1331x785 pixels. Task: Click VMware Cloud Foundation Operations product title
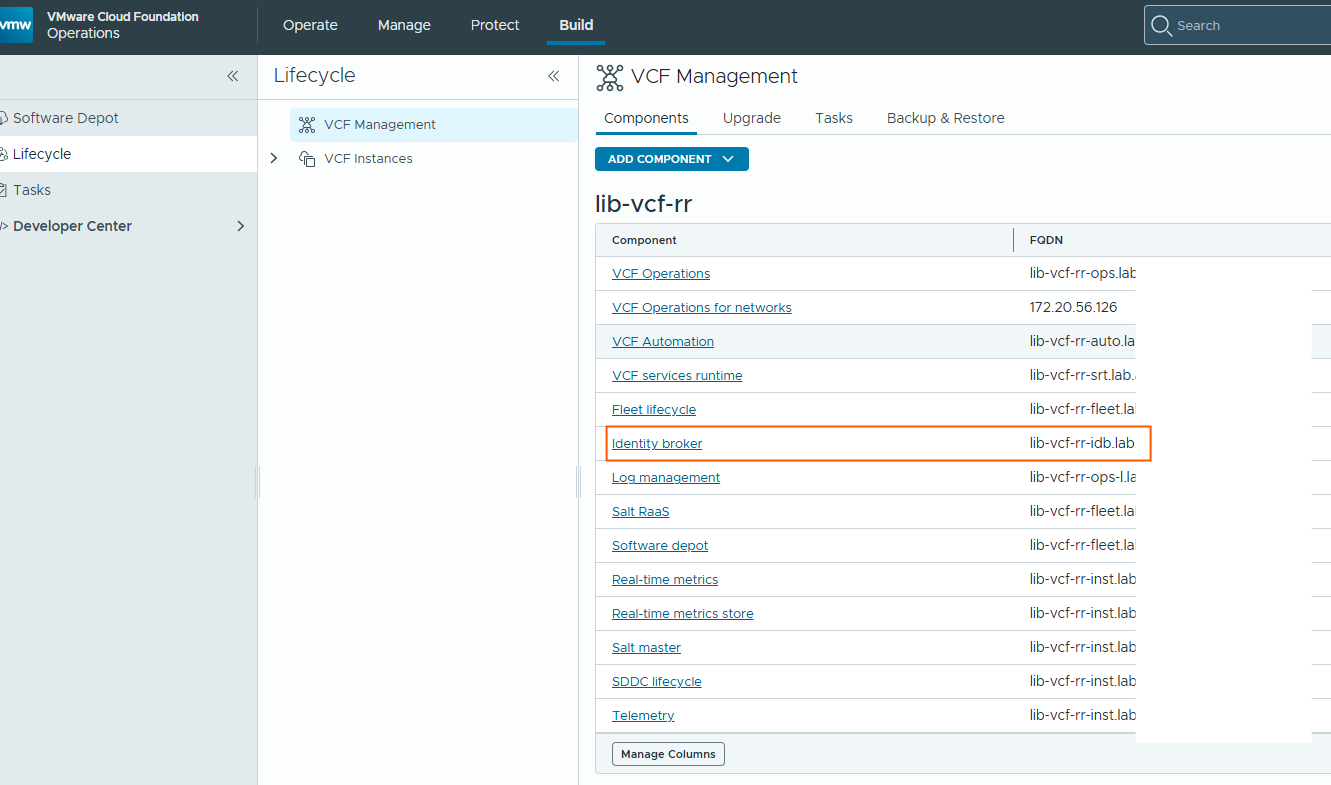pyautogui.click(x=123, y=25)
